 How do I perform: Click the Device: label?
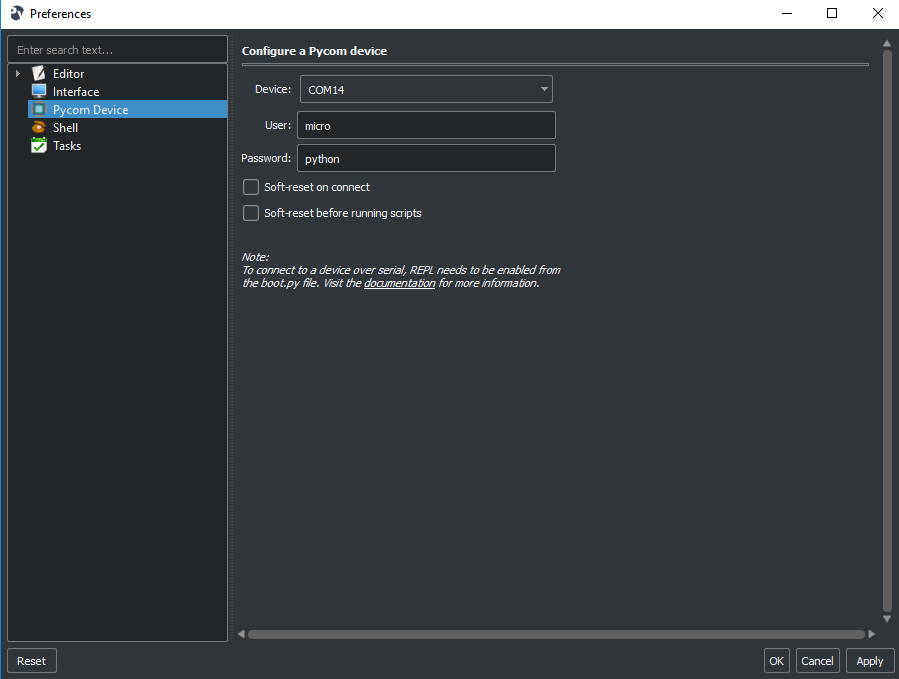pos(273,89)
